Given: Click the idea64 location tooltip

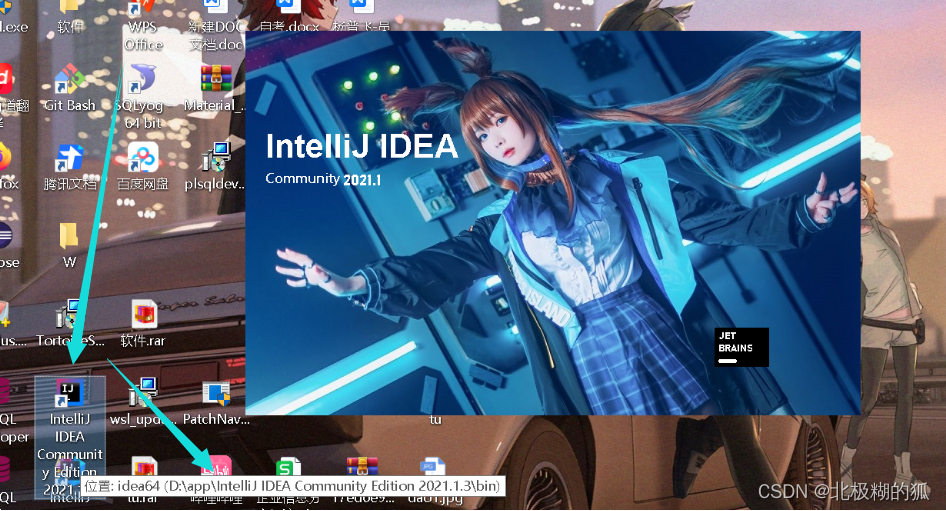Looking at the screenshot, I should point(293,486).
